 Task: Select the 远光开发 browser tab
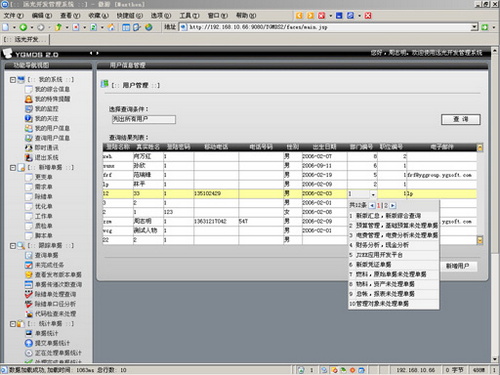point(25,40)
